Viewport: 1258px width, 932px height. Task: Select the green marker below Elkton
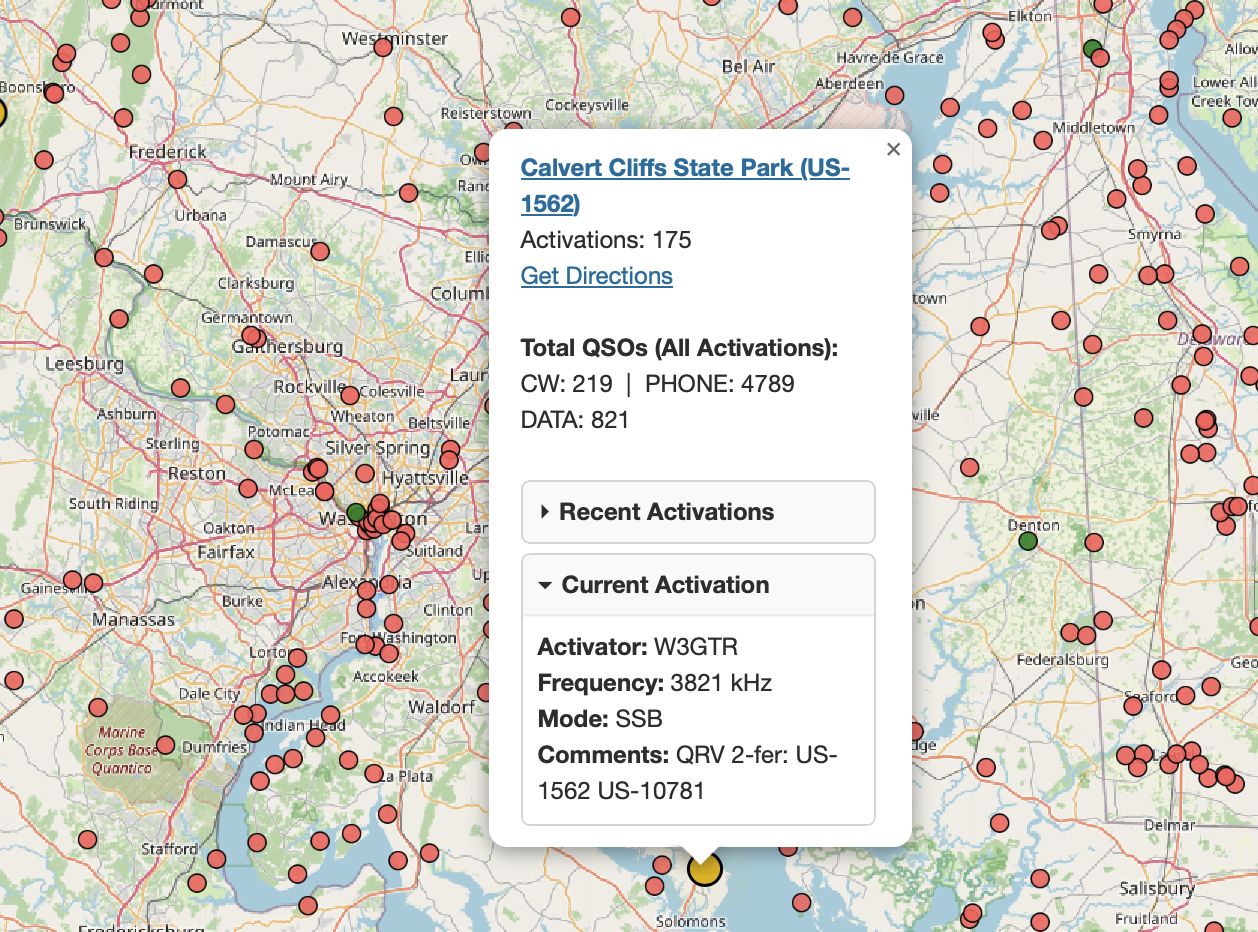tap(1092, 48)
